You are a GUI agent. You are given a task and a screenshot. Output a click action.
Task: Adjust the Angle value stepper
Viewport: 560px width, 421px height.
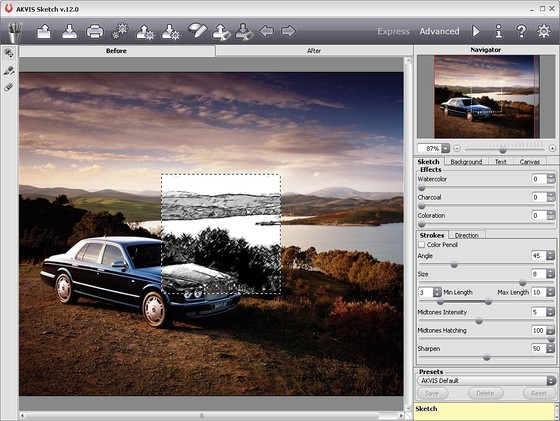point(551,255)
